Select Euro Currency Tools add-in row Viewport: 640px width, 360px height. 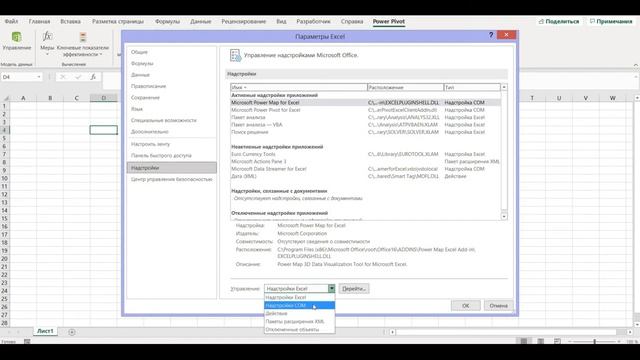pos(365,154)
